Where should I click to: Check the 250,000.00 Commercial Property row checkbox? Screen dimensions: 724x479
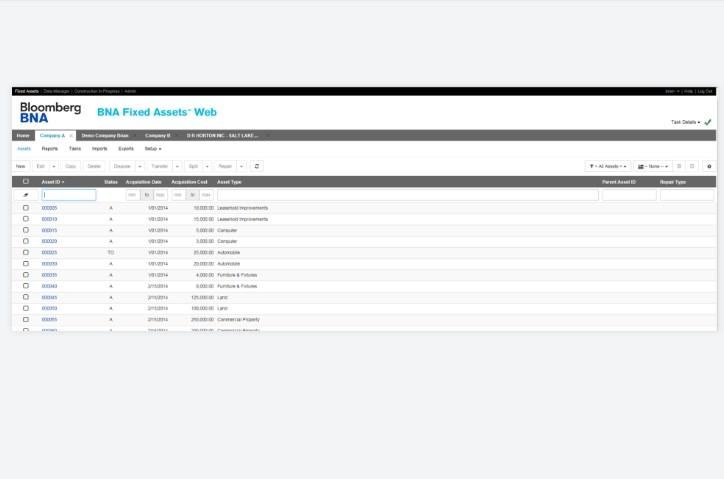pos(26,320)
